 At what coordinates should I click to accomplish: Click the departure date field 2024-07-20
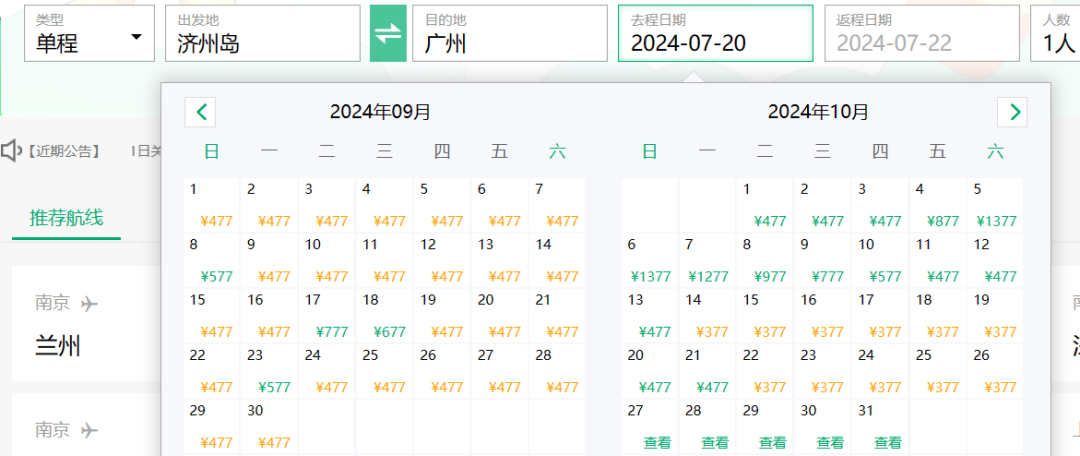click(716, 34)
